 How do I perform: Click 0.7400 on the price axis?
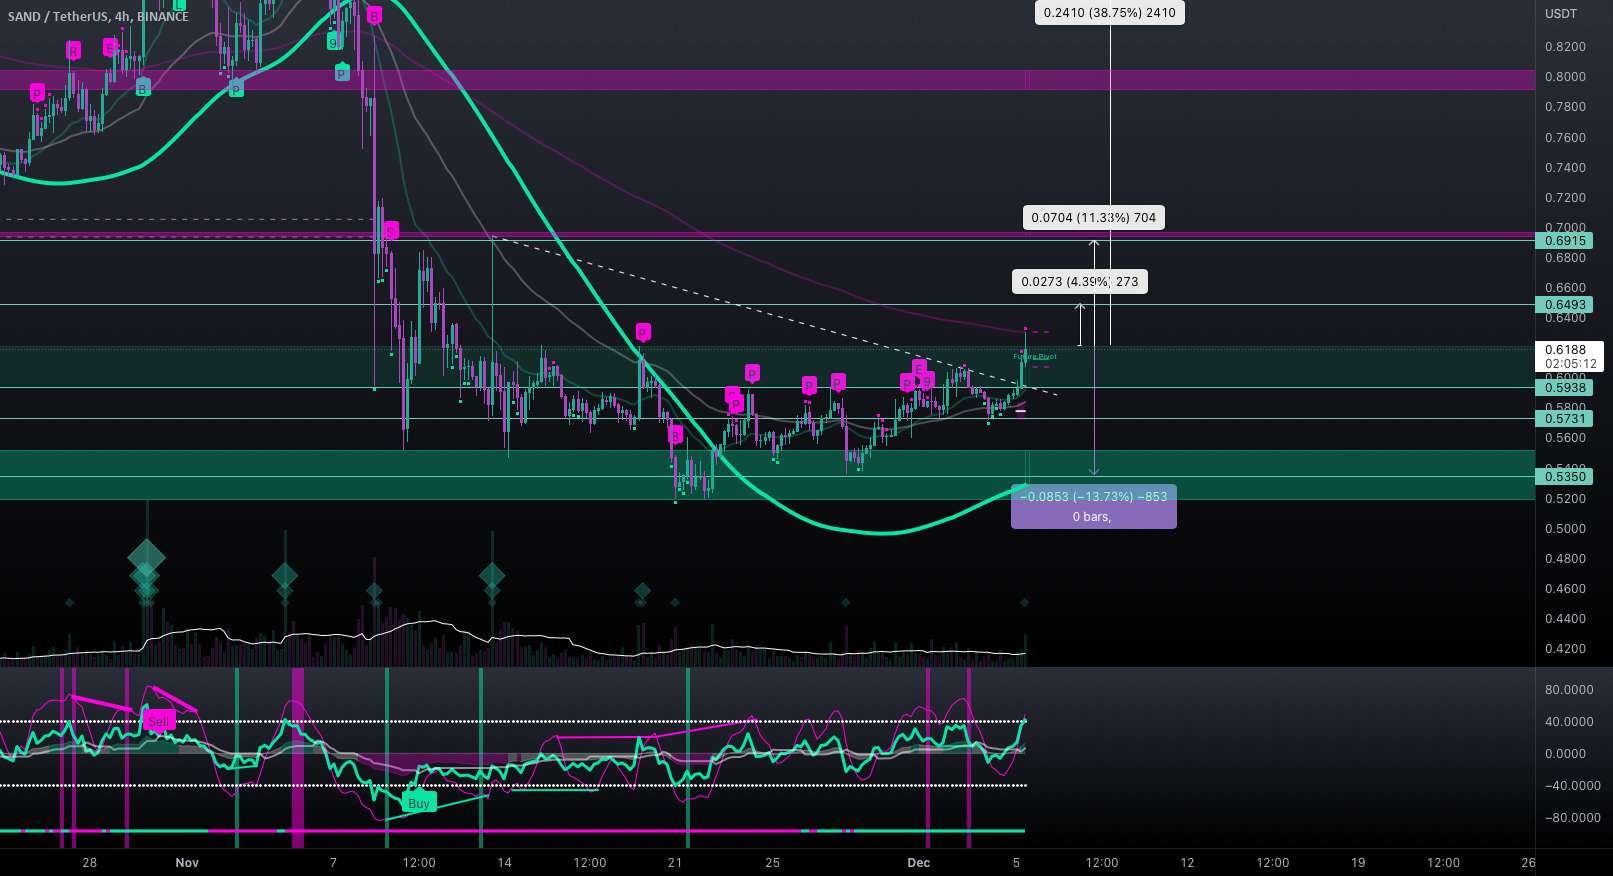(x=1565, y=168)
